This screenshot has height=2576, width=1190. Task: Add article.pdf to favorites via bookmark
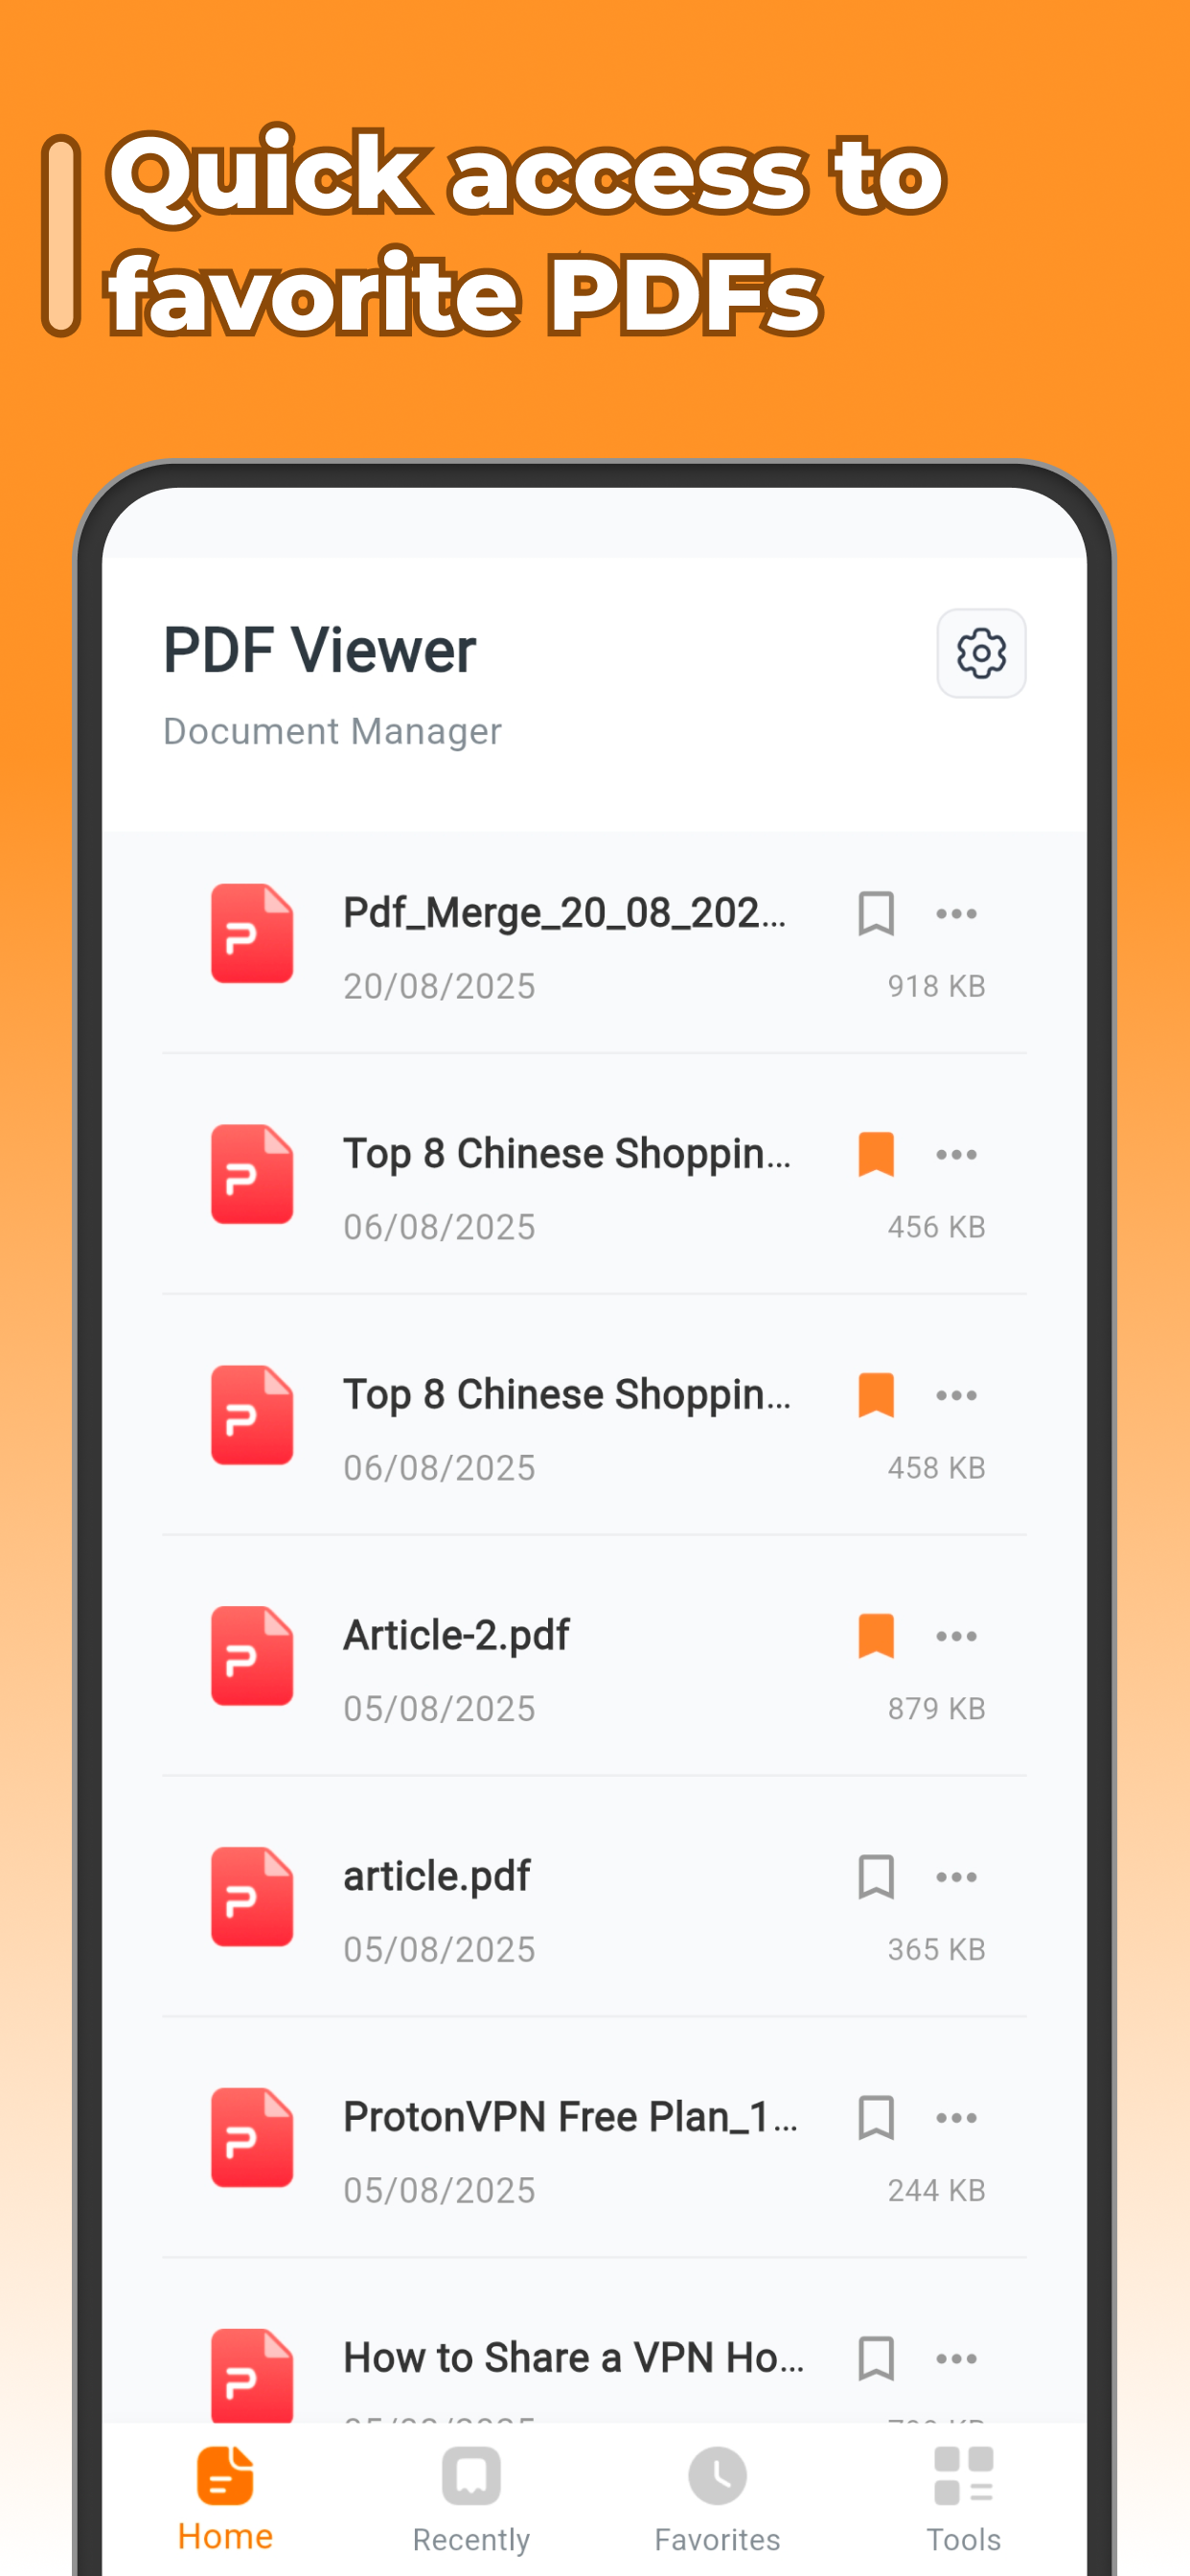click(x=875, y=1877)
